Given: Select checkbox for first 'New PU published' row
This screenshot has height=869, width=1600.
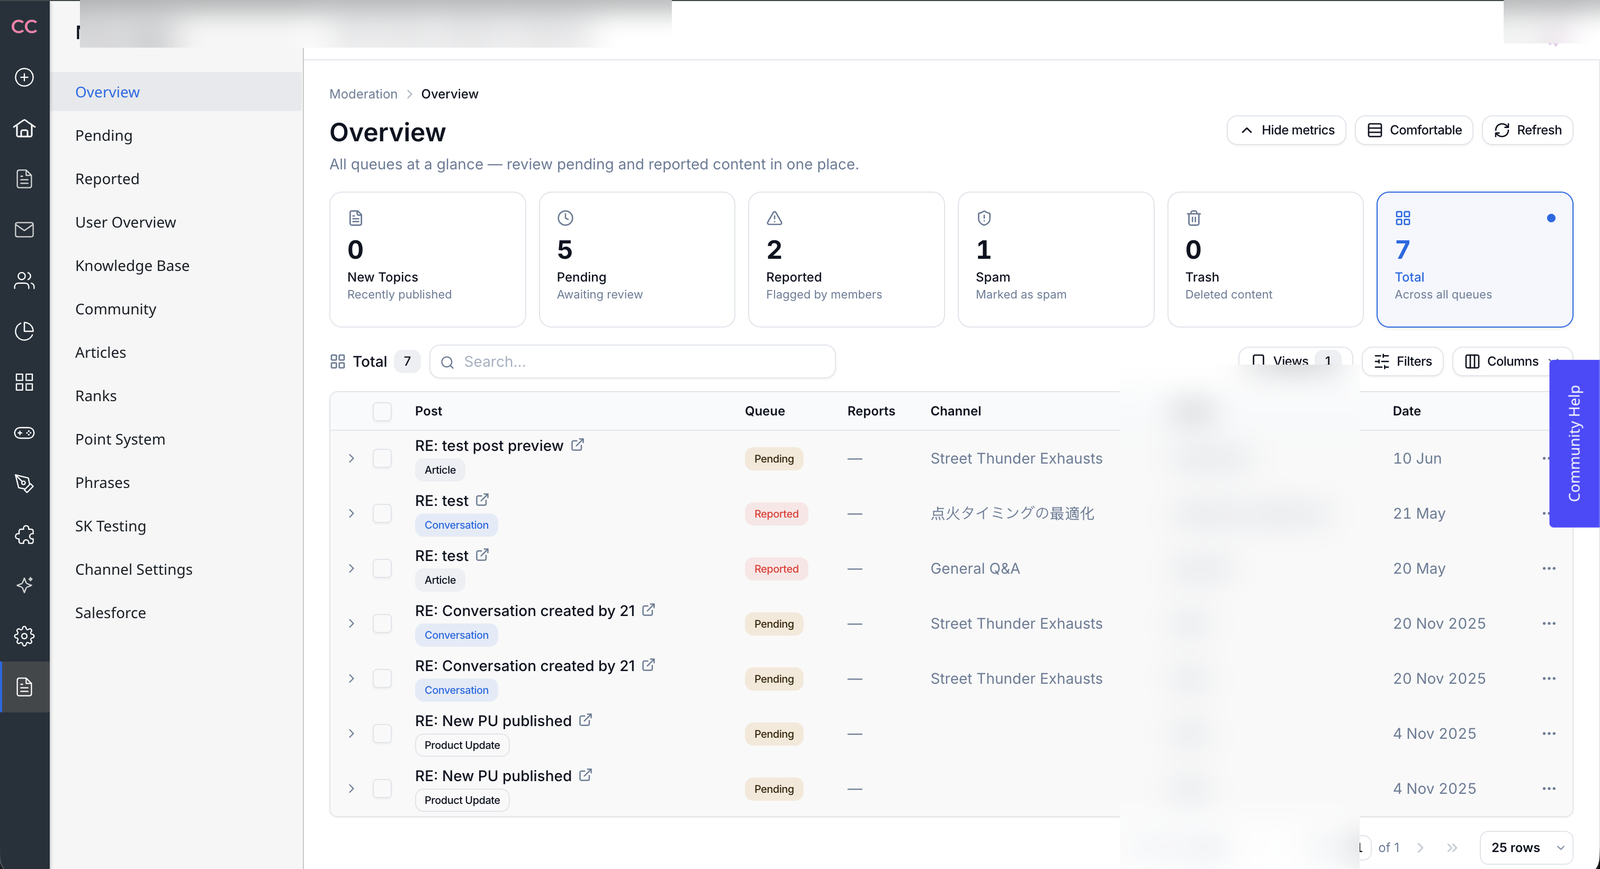Looking at the screenshot, I should click(382, 733).
